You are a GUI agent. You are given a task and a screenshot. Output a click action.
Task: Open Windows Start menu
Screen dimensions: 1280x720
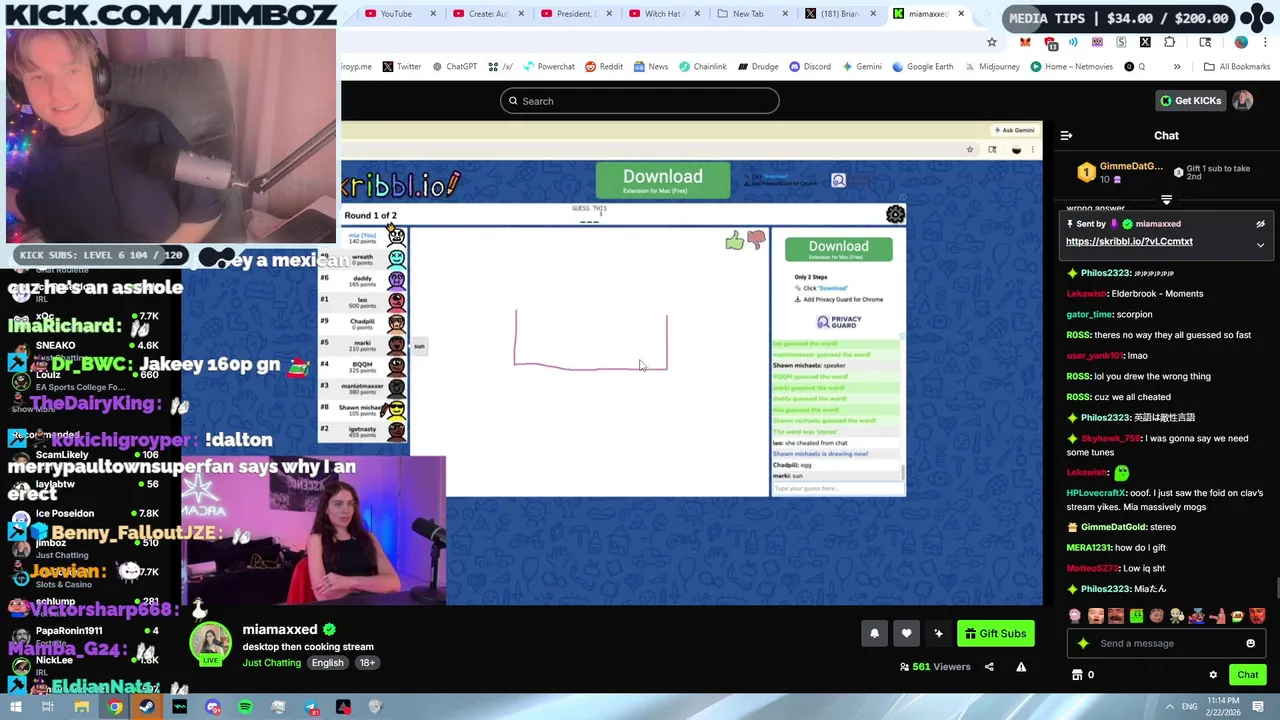(16, 707)
